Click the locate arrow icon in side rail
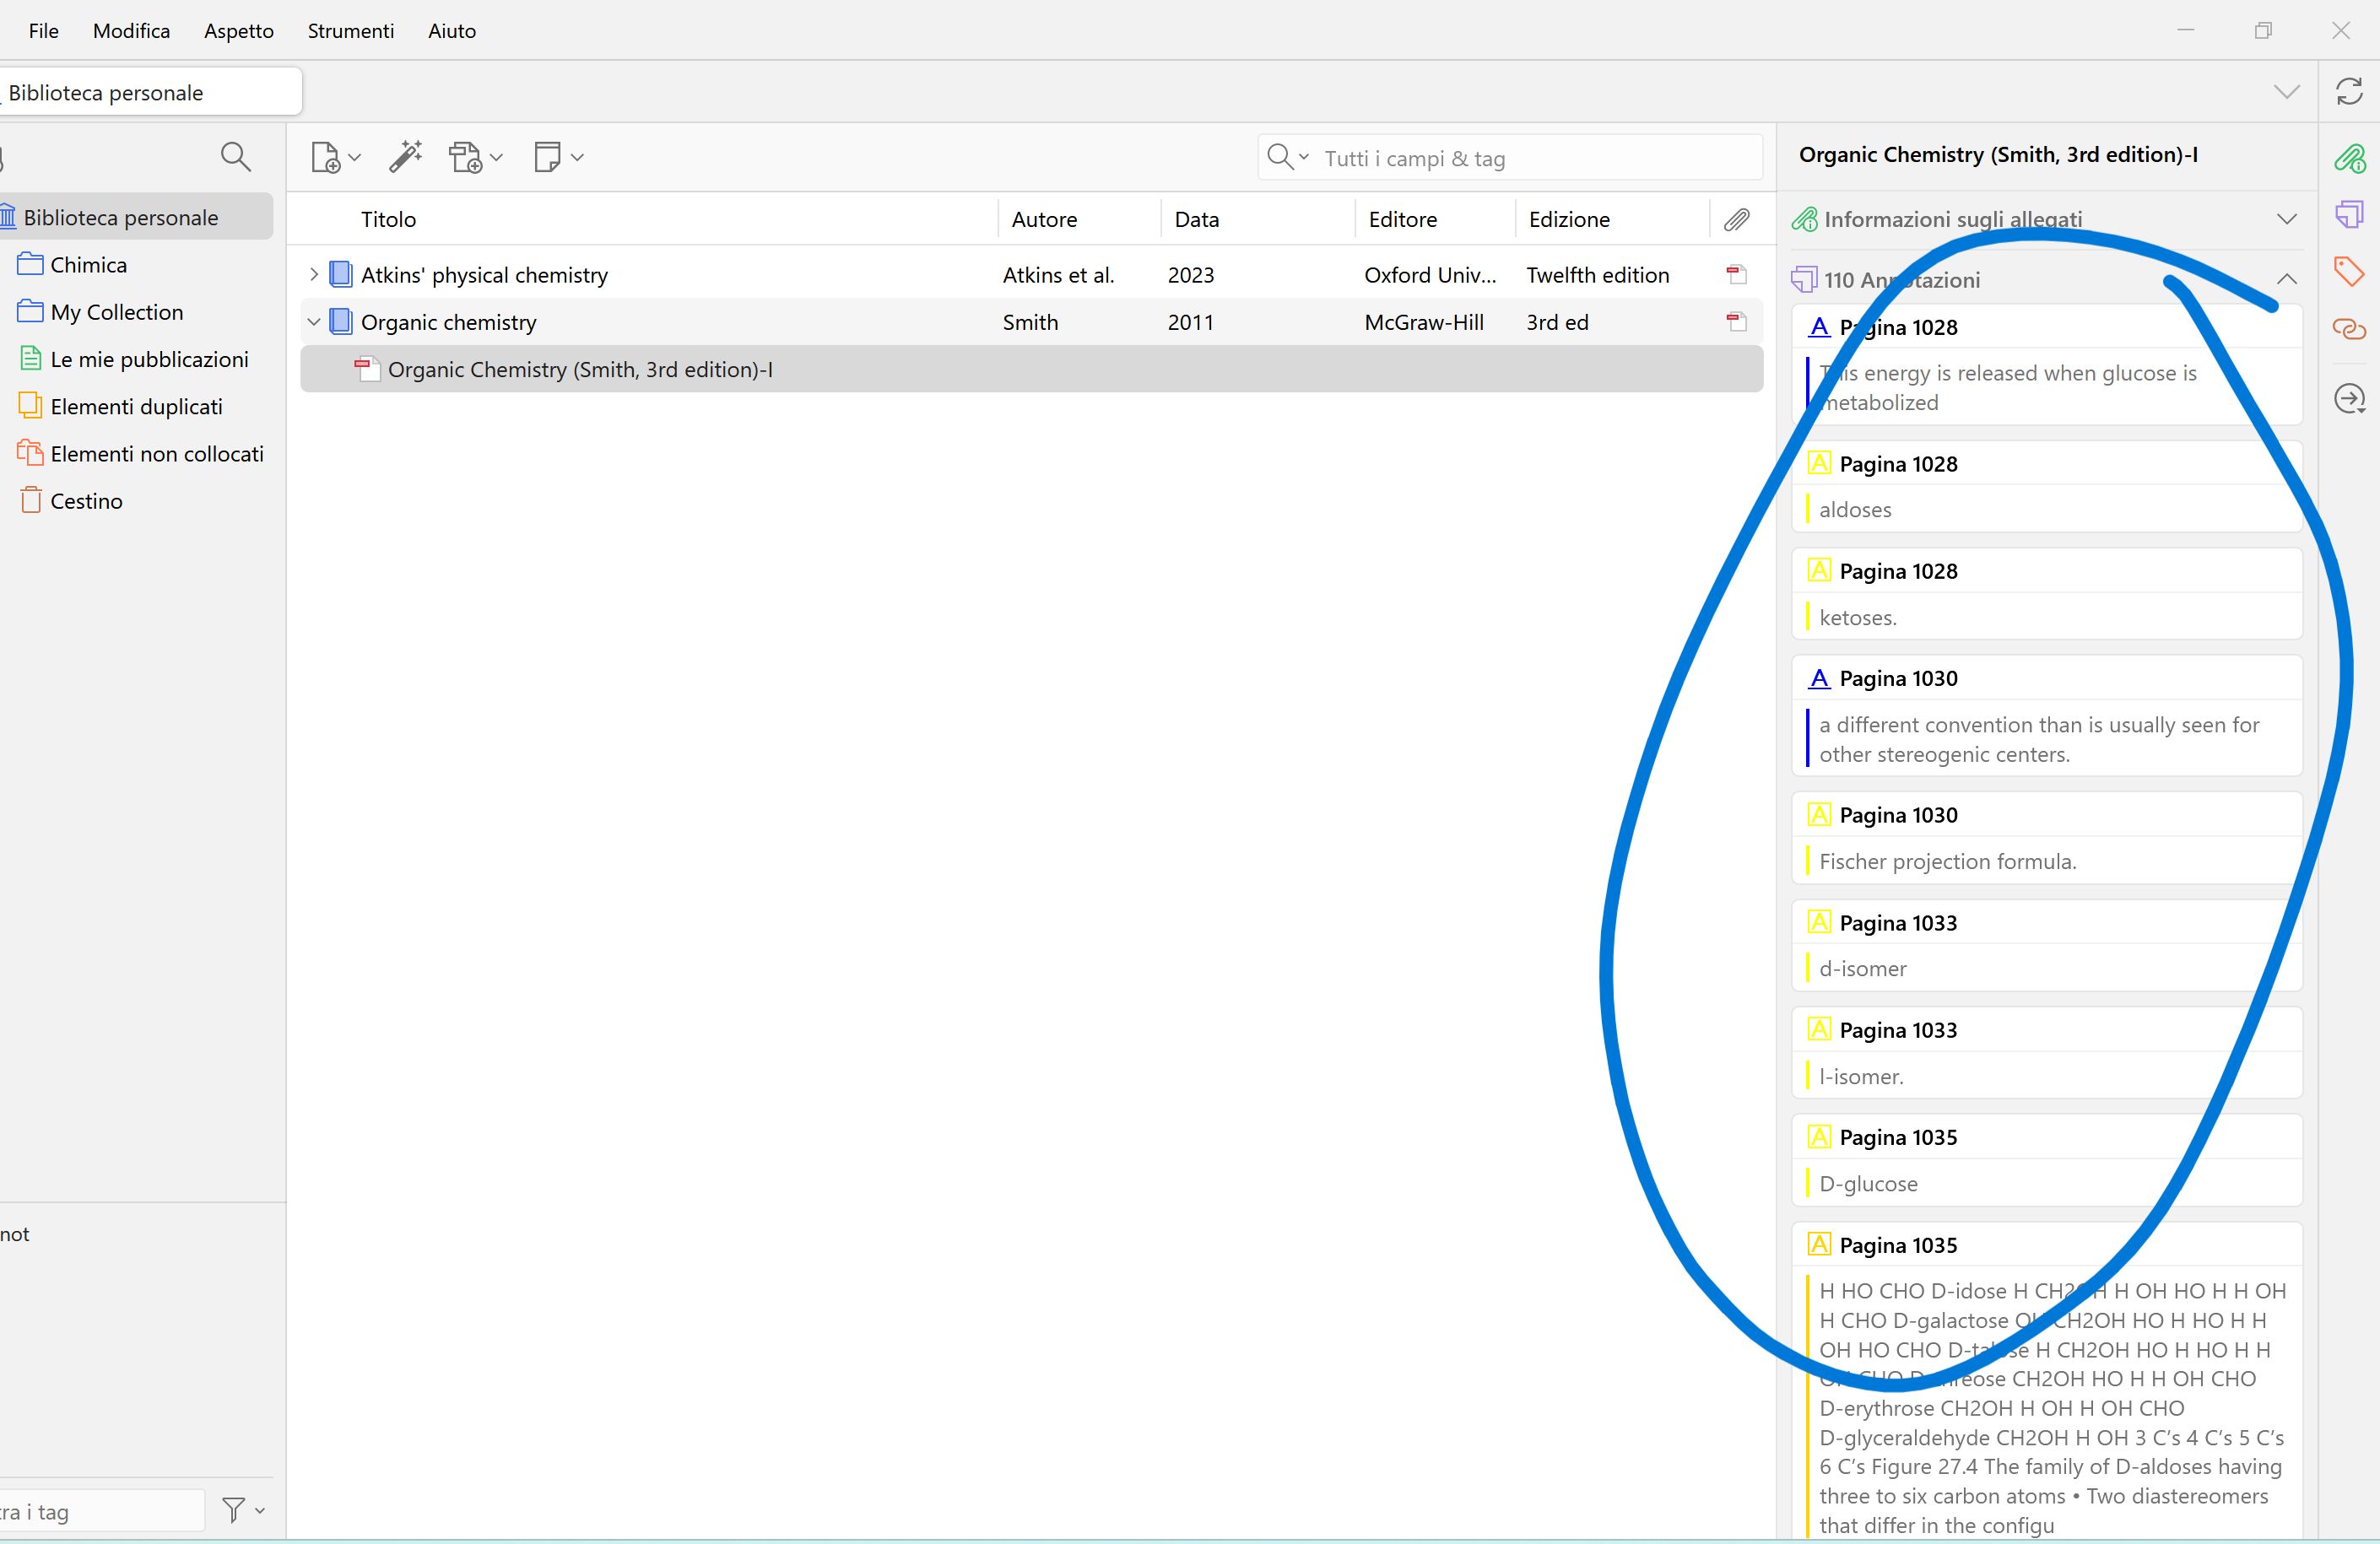This screenshot has width=2380, height=1544. pyautogui.click(x=2348, y=399)
